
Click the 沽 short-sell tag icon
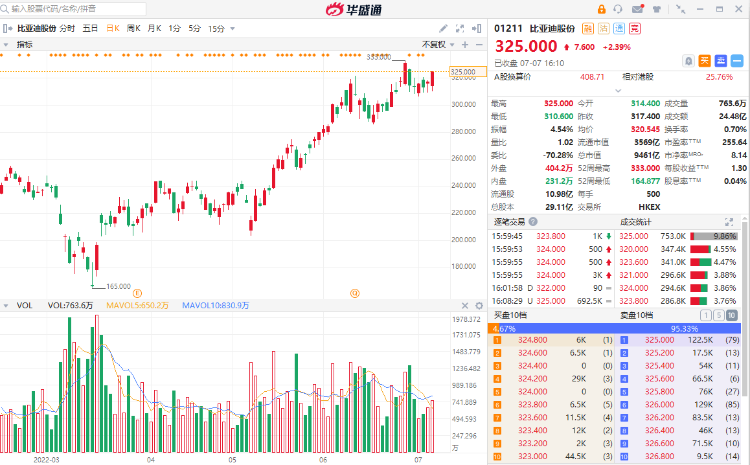(604, 29)
